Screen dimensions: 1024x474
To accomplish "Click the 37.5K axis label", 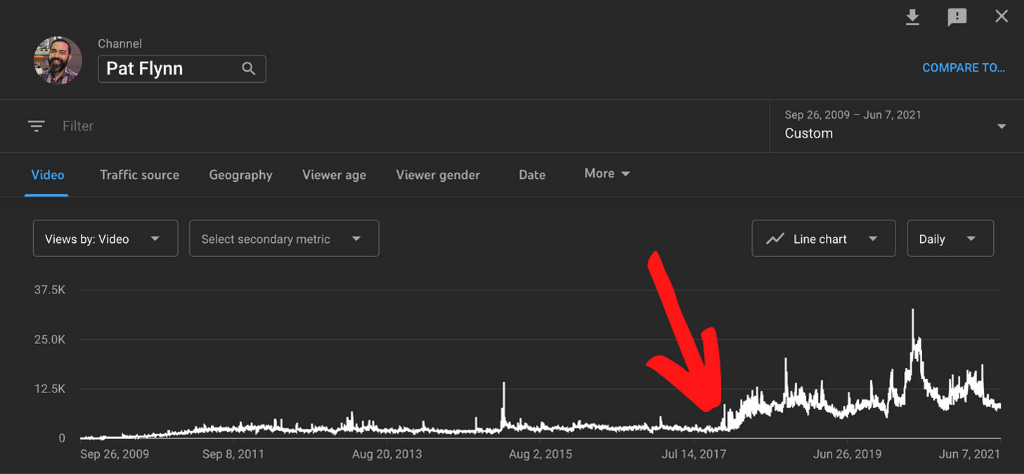I will coord(50,290).
